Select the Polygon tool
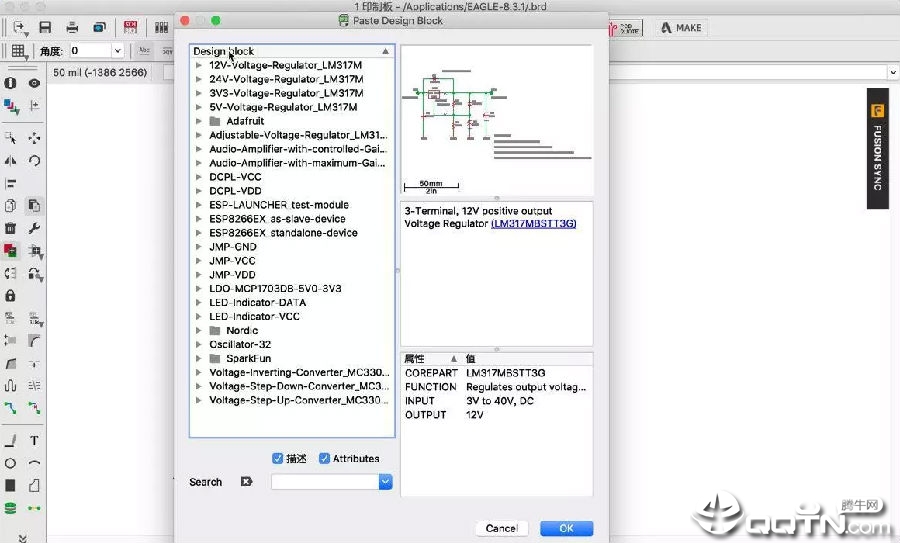This screenshot has width=900, height=543. point(34,486)
